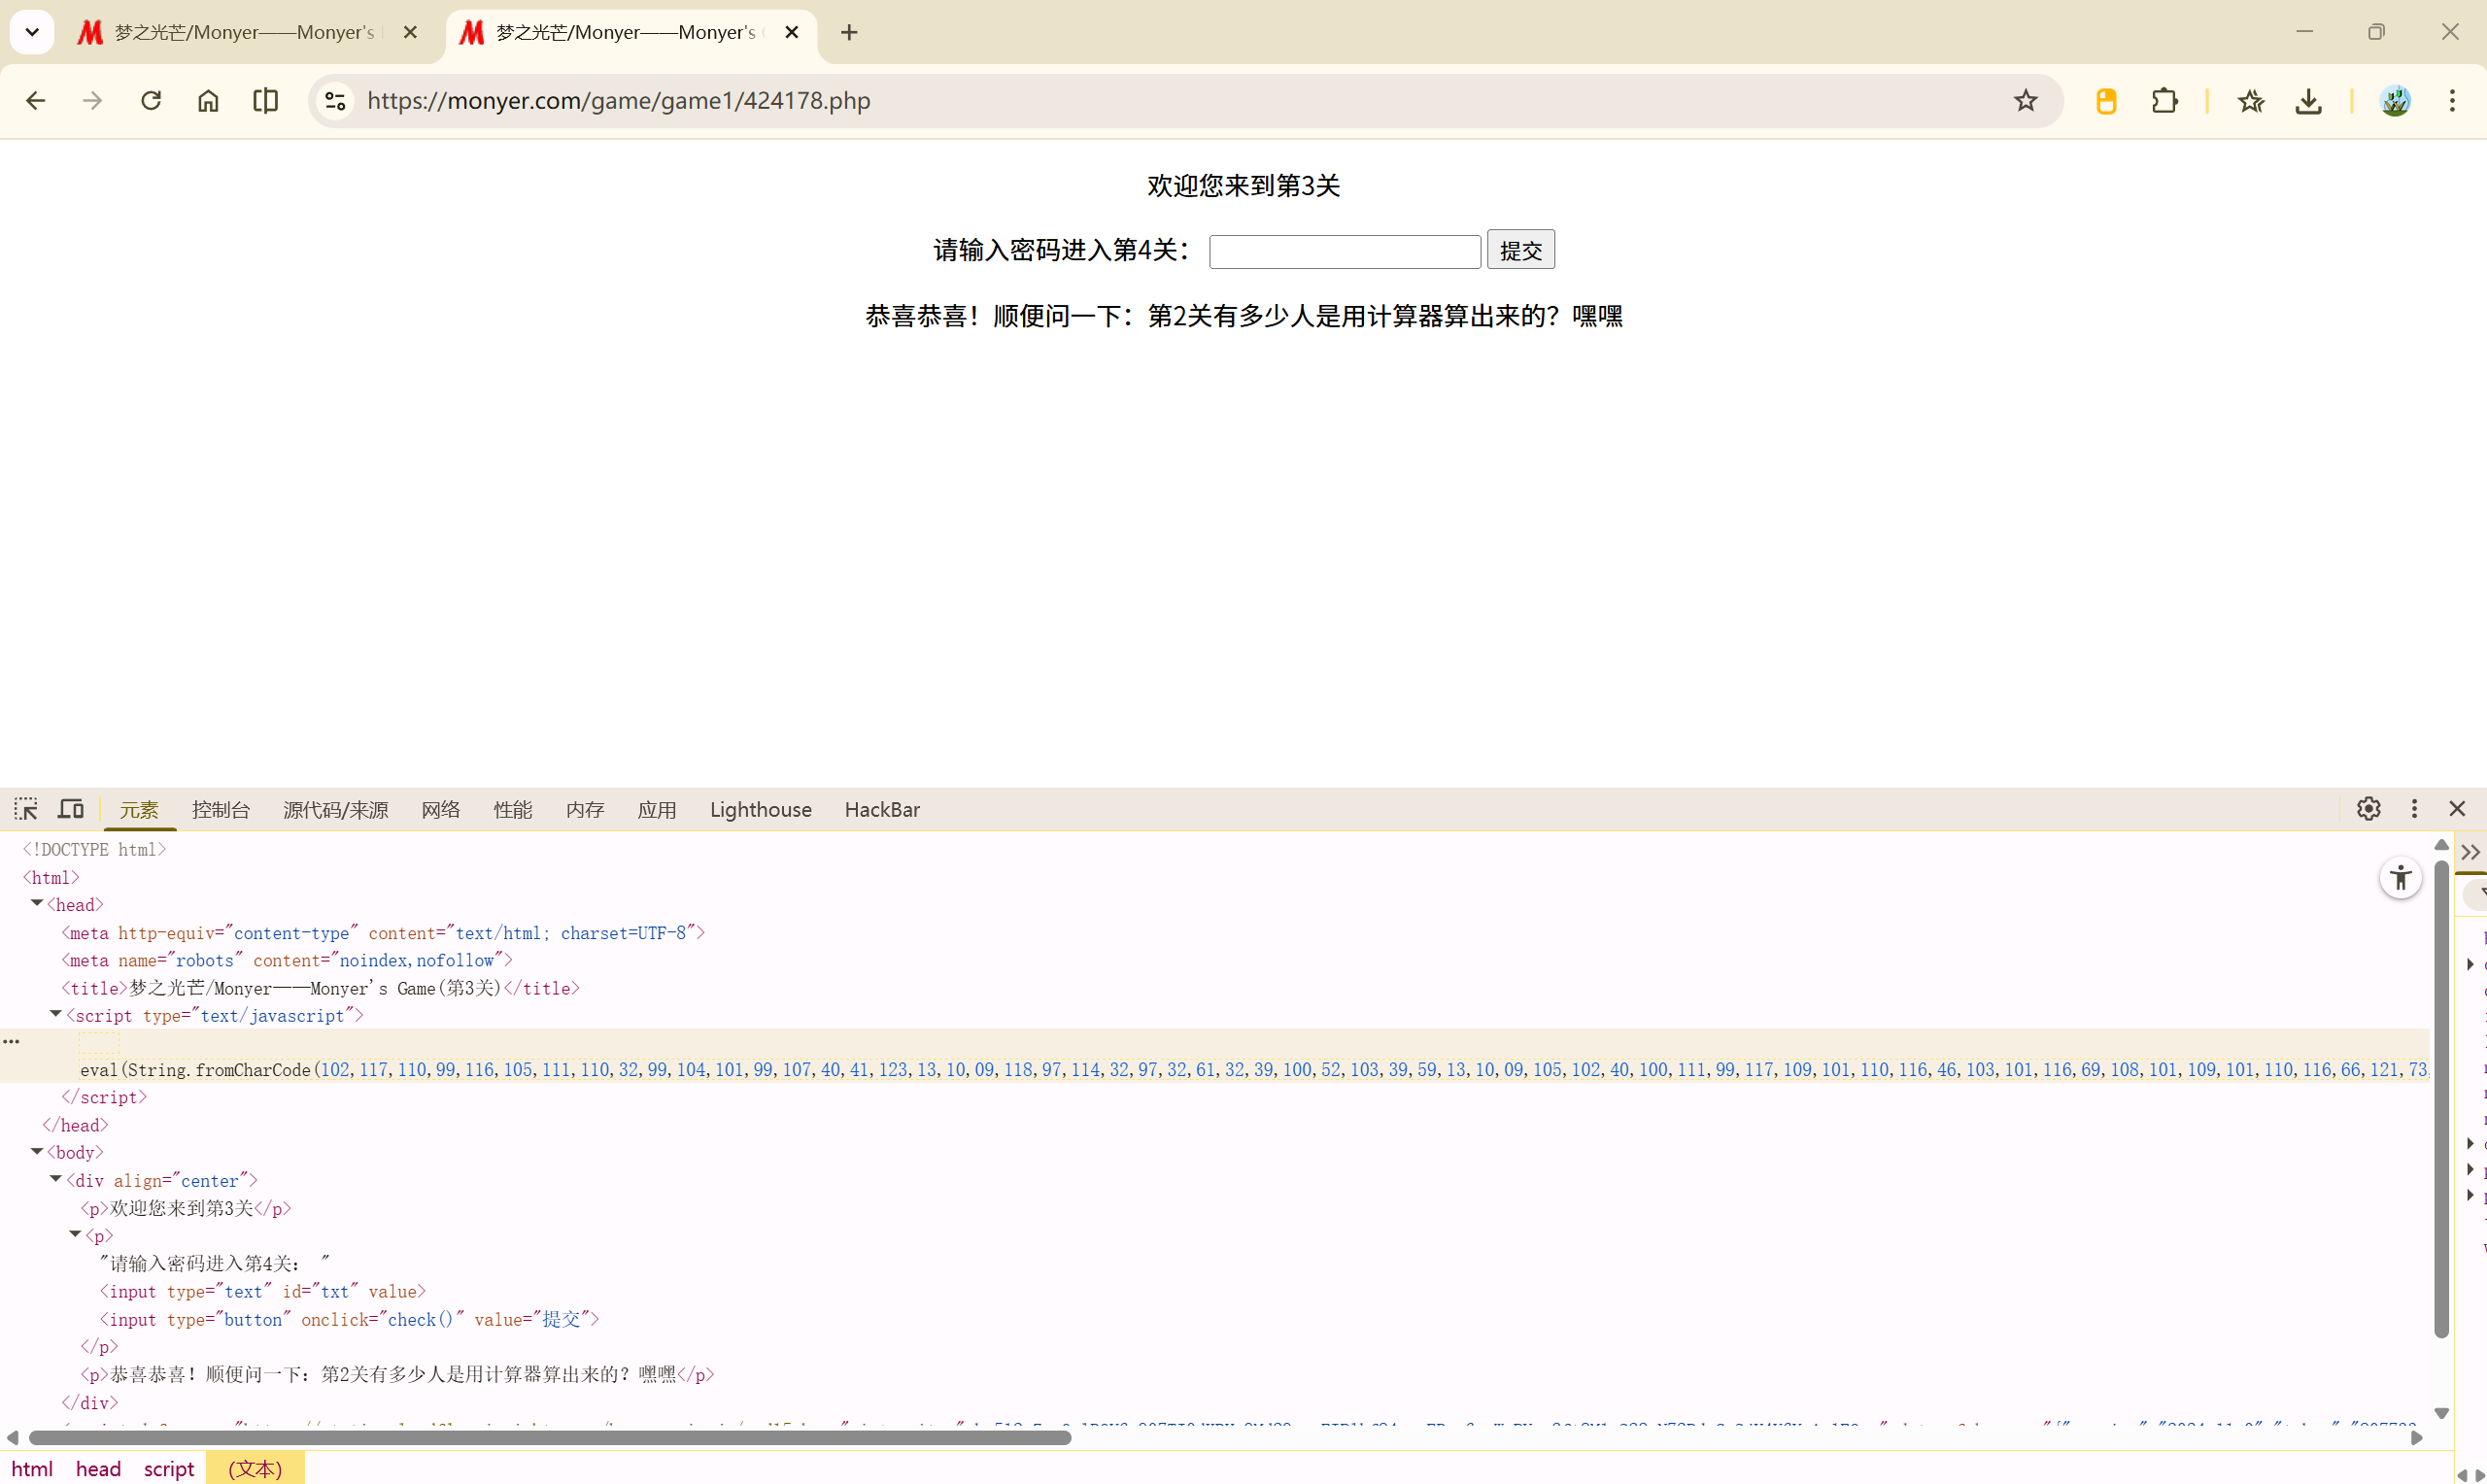Screen dimensions: 2487x1484
Task: Click the inspect element picker icon
Action: (x=26, y=809)
